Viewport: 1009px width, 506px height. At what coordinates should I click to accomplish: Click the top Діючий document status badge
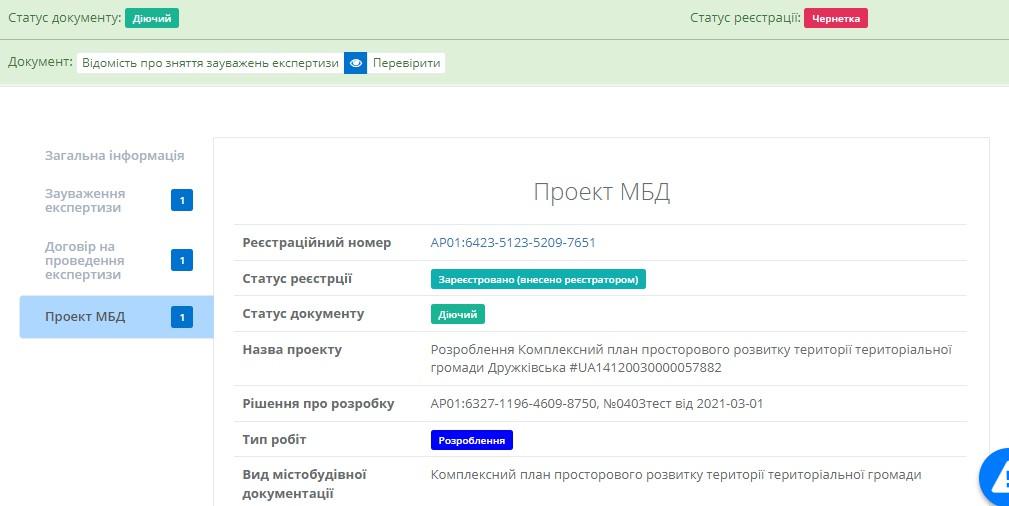[x=152, y=18]
